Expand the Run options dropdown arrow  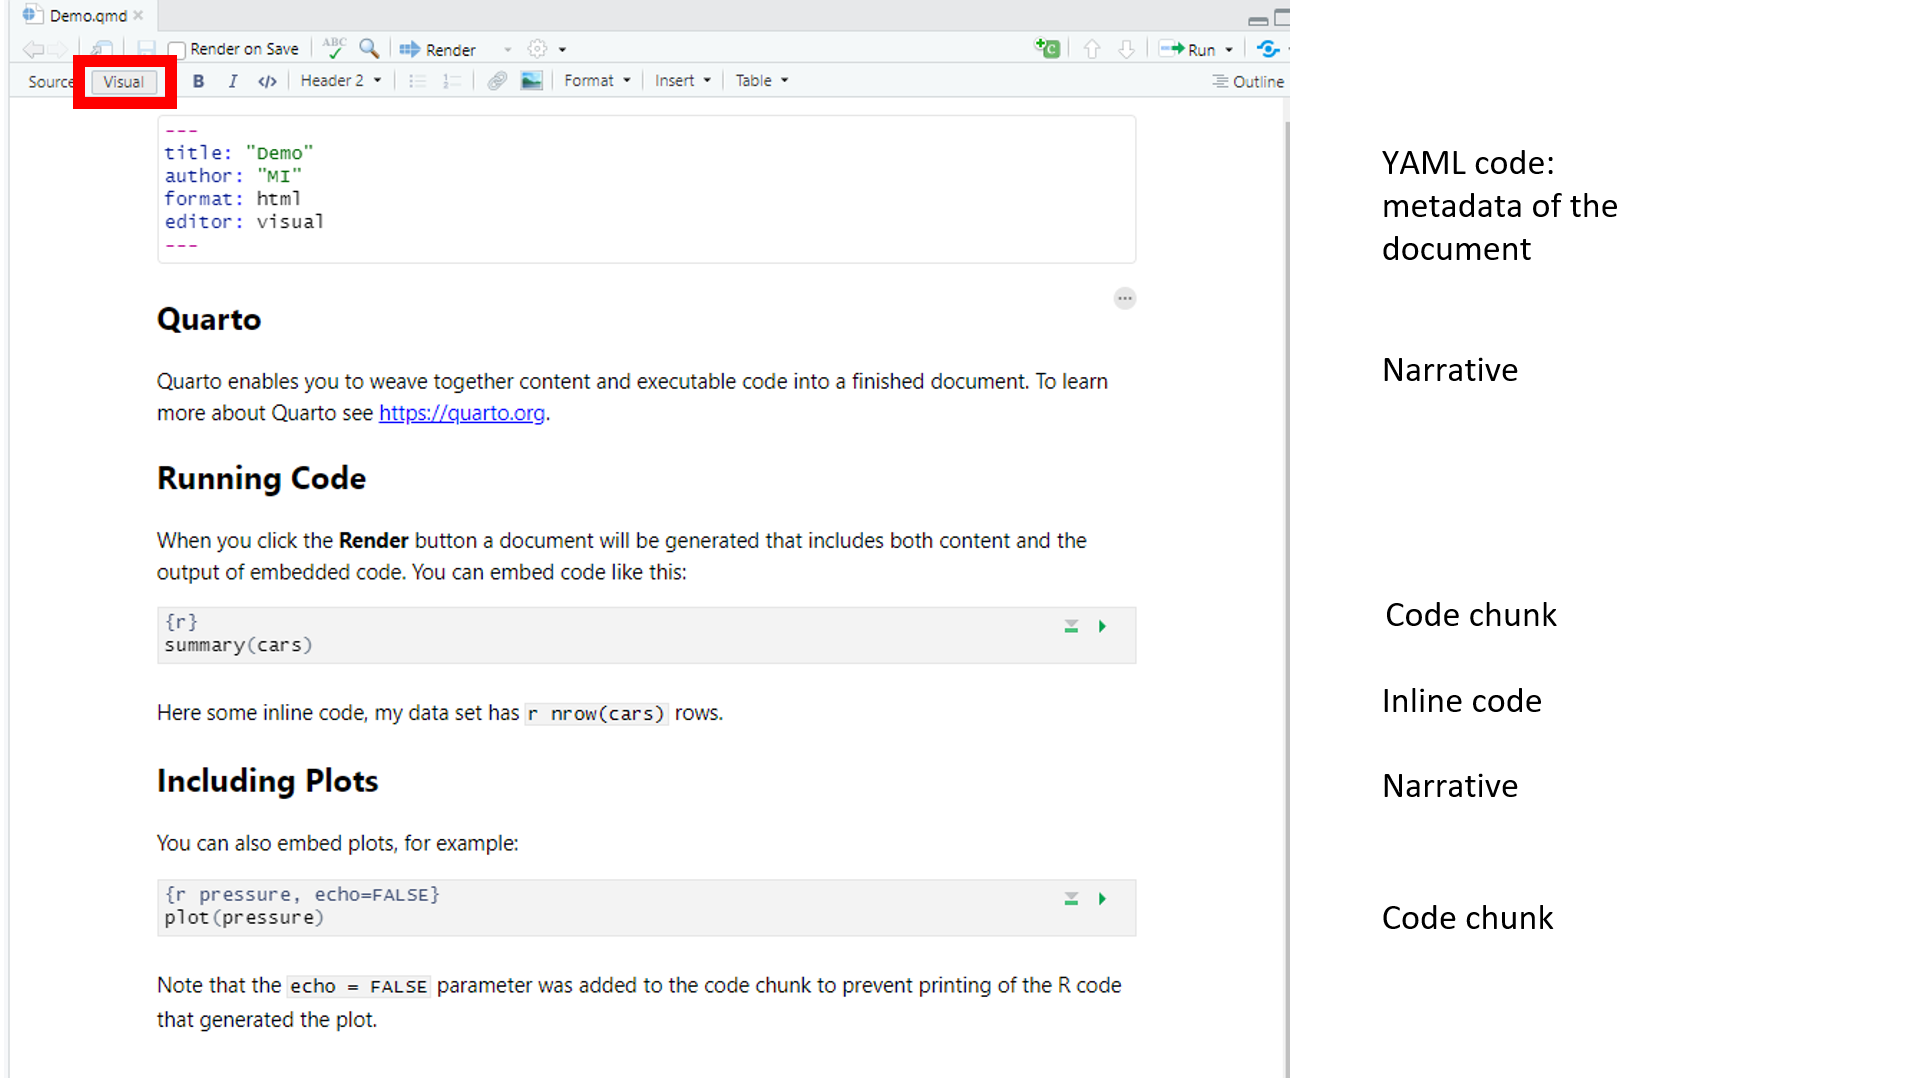[1229, 50]
